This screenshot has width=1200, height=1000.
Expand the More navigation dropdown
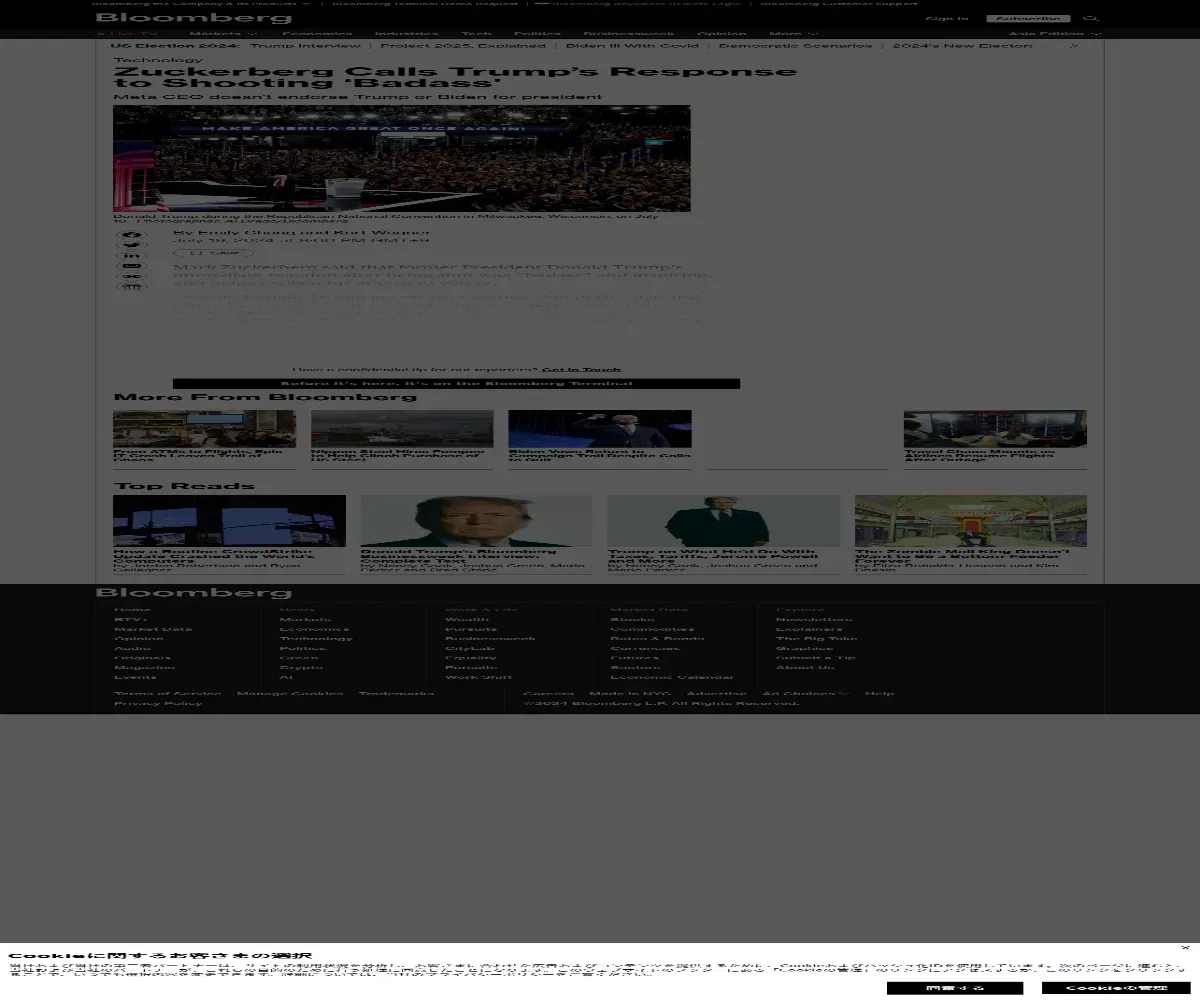point(793,34)
